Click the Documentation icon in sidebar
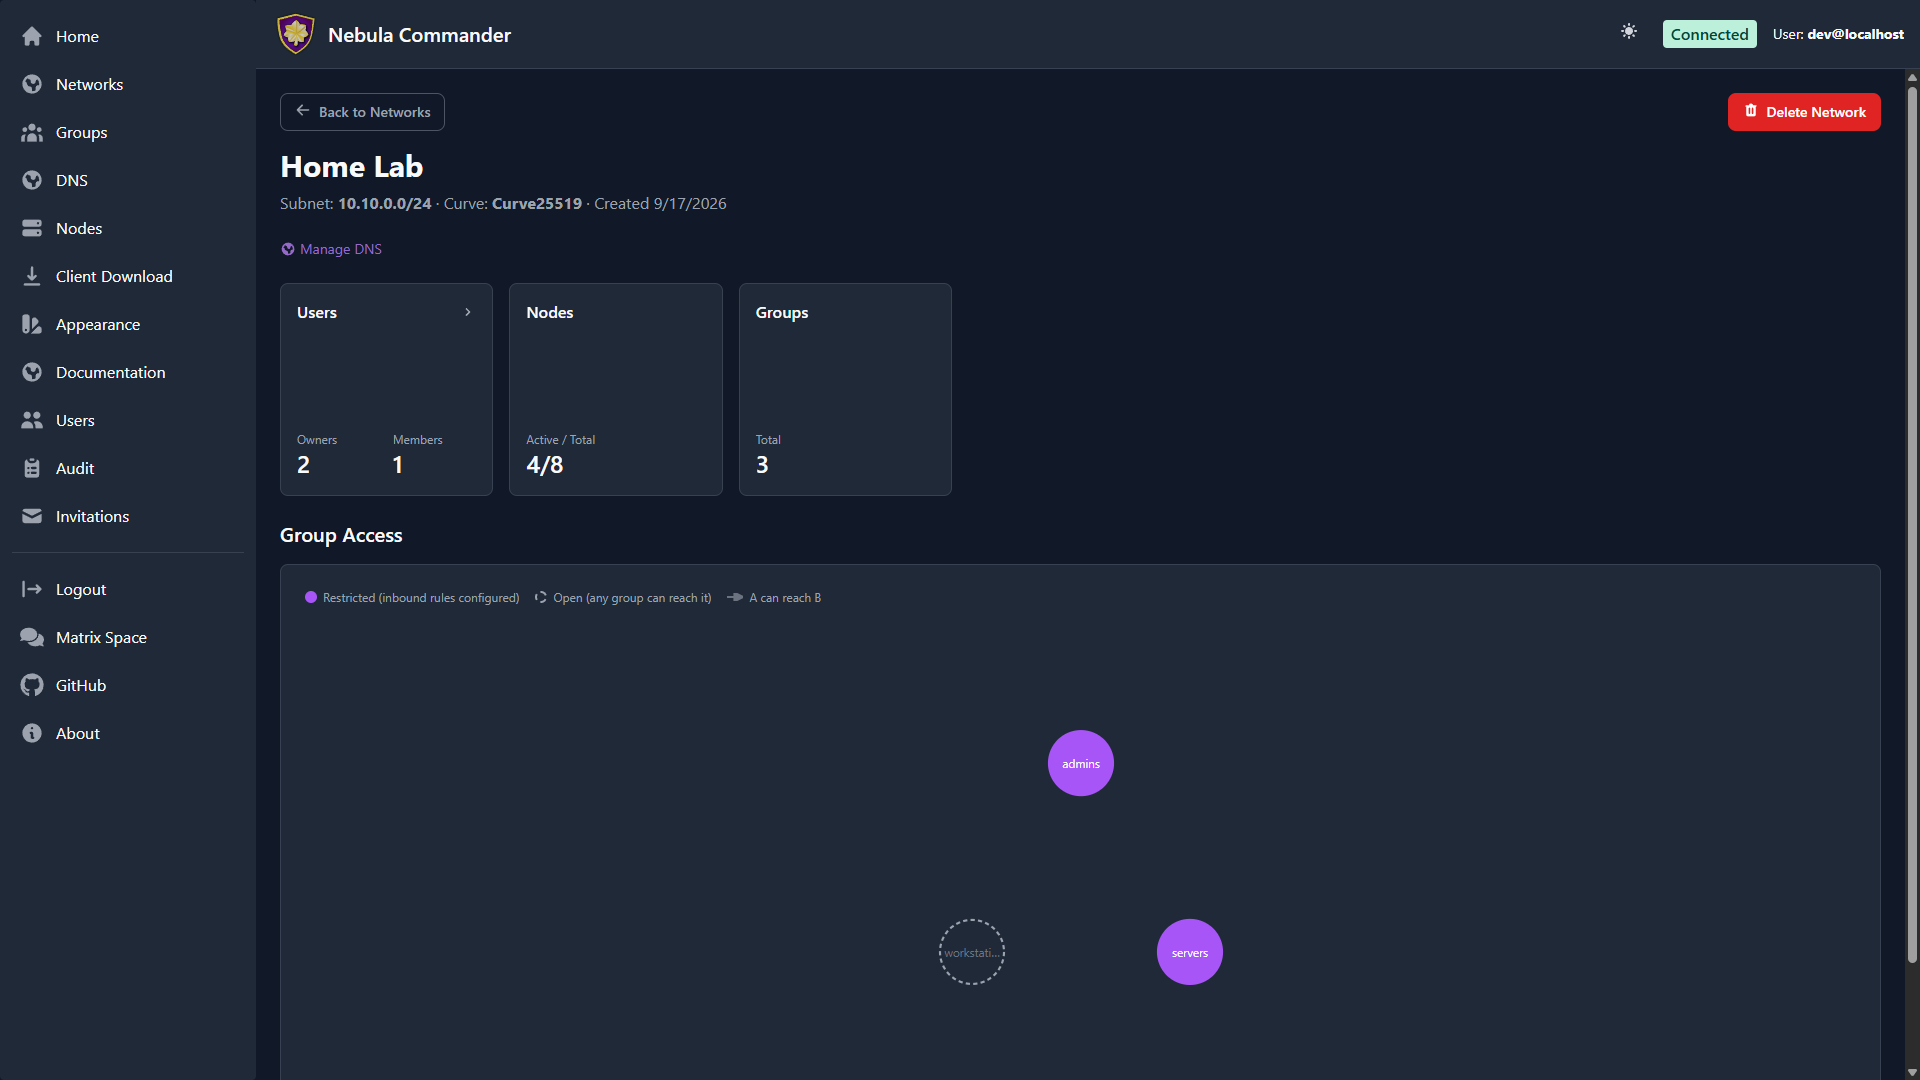1920x1080 pixels. [x=32, y=372]
